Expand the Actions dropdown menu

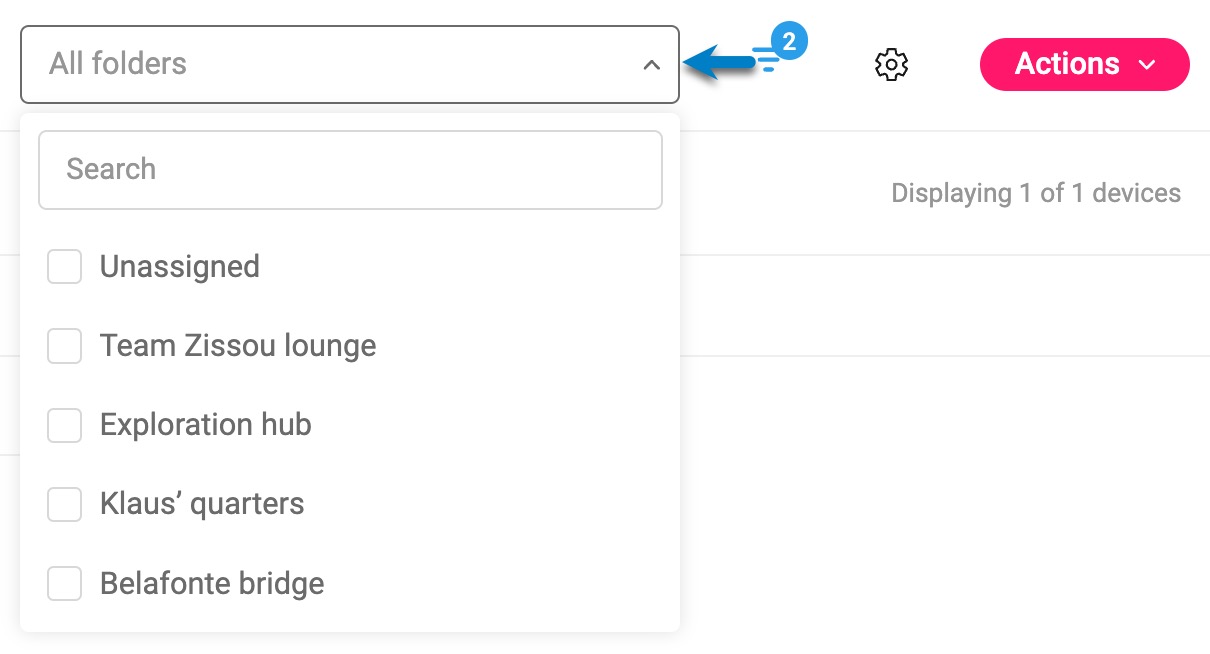point(1084,64)
